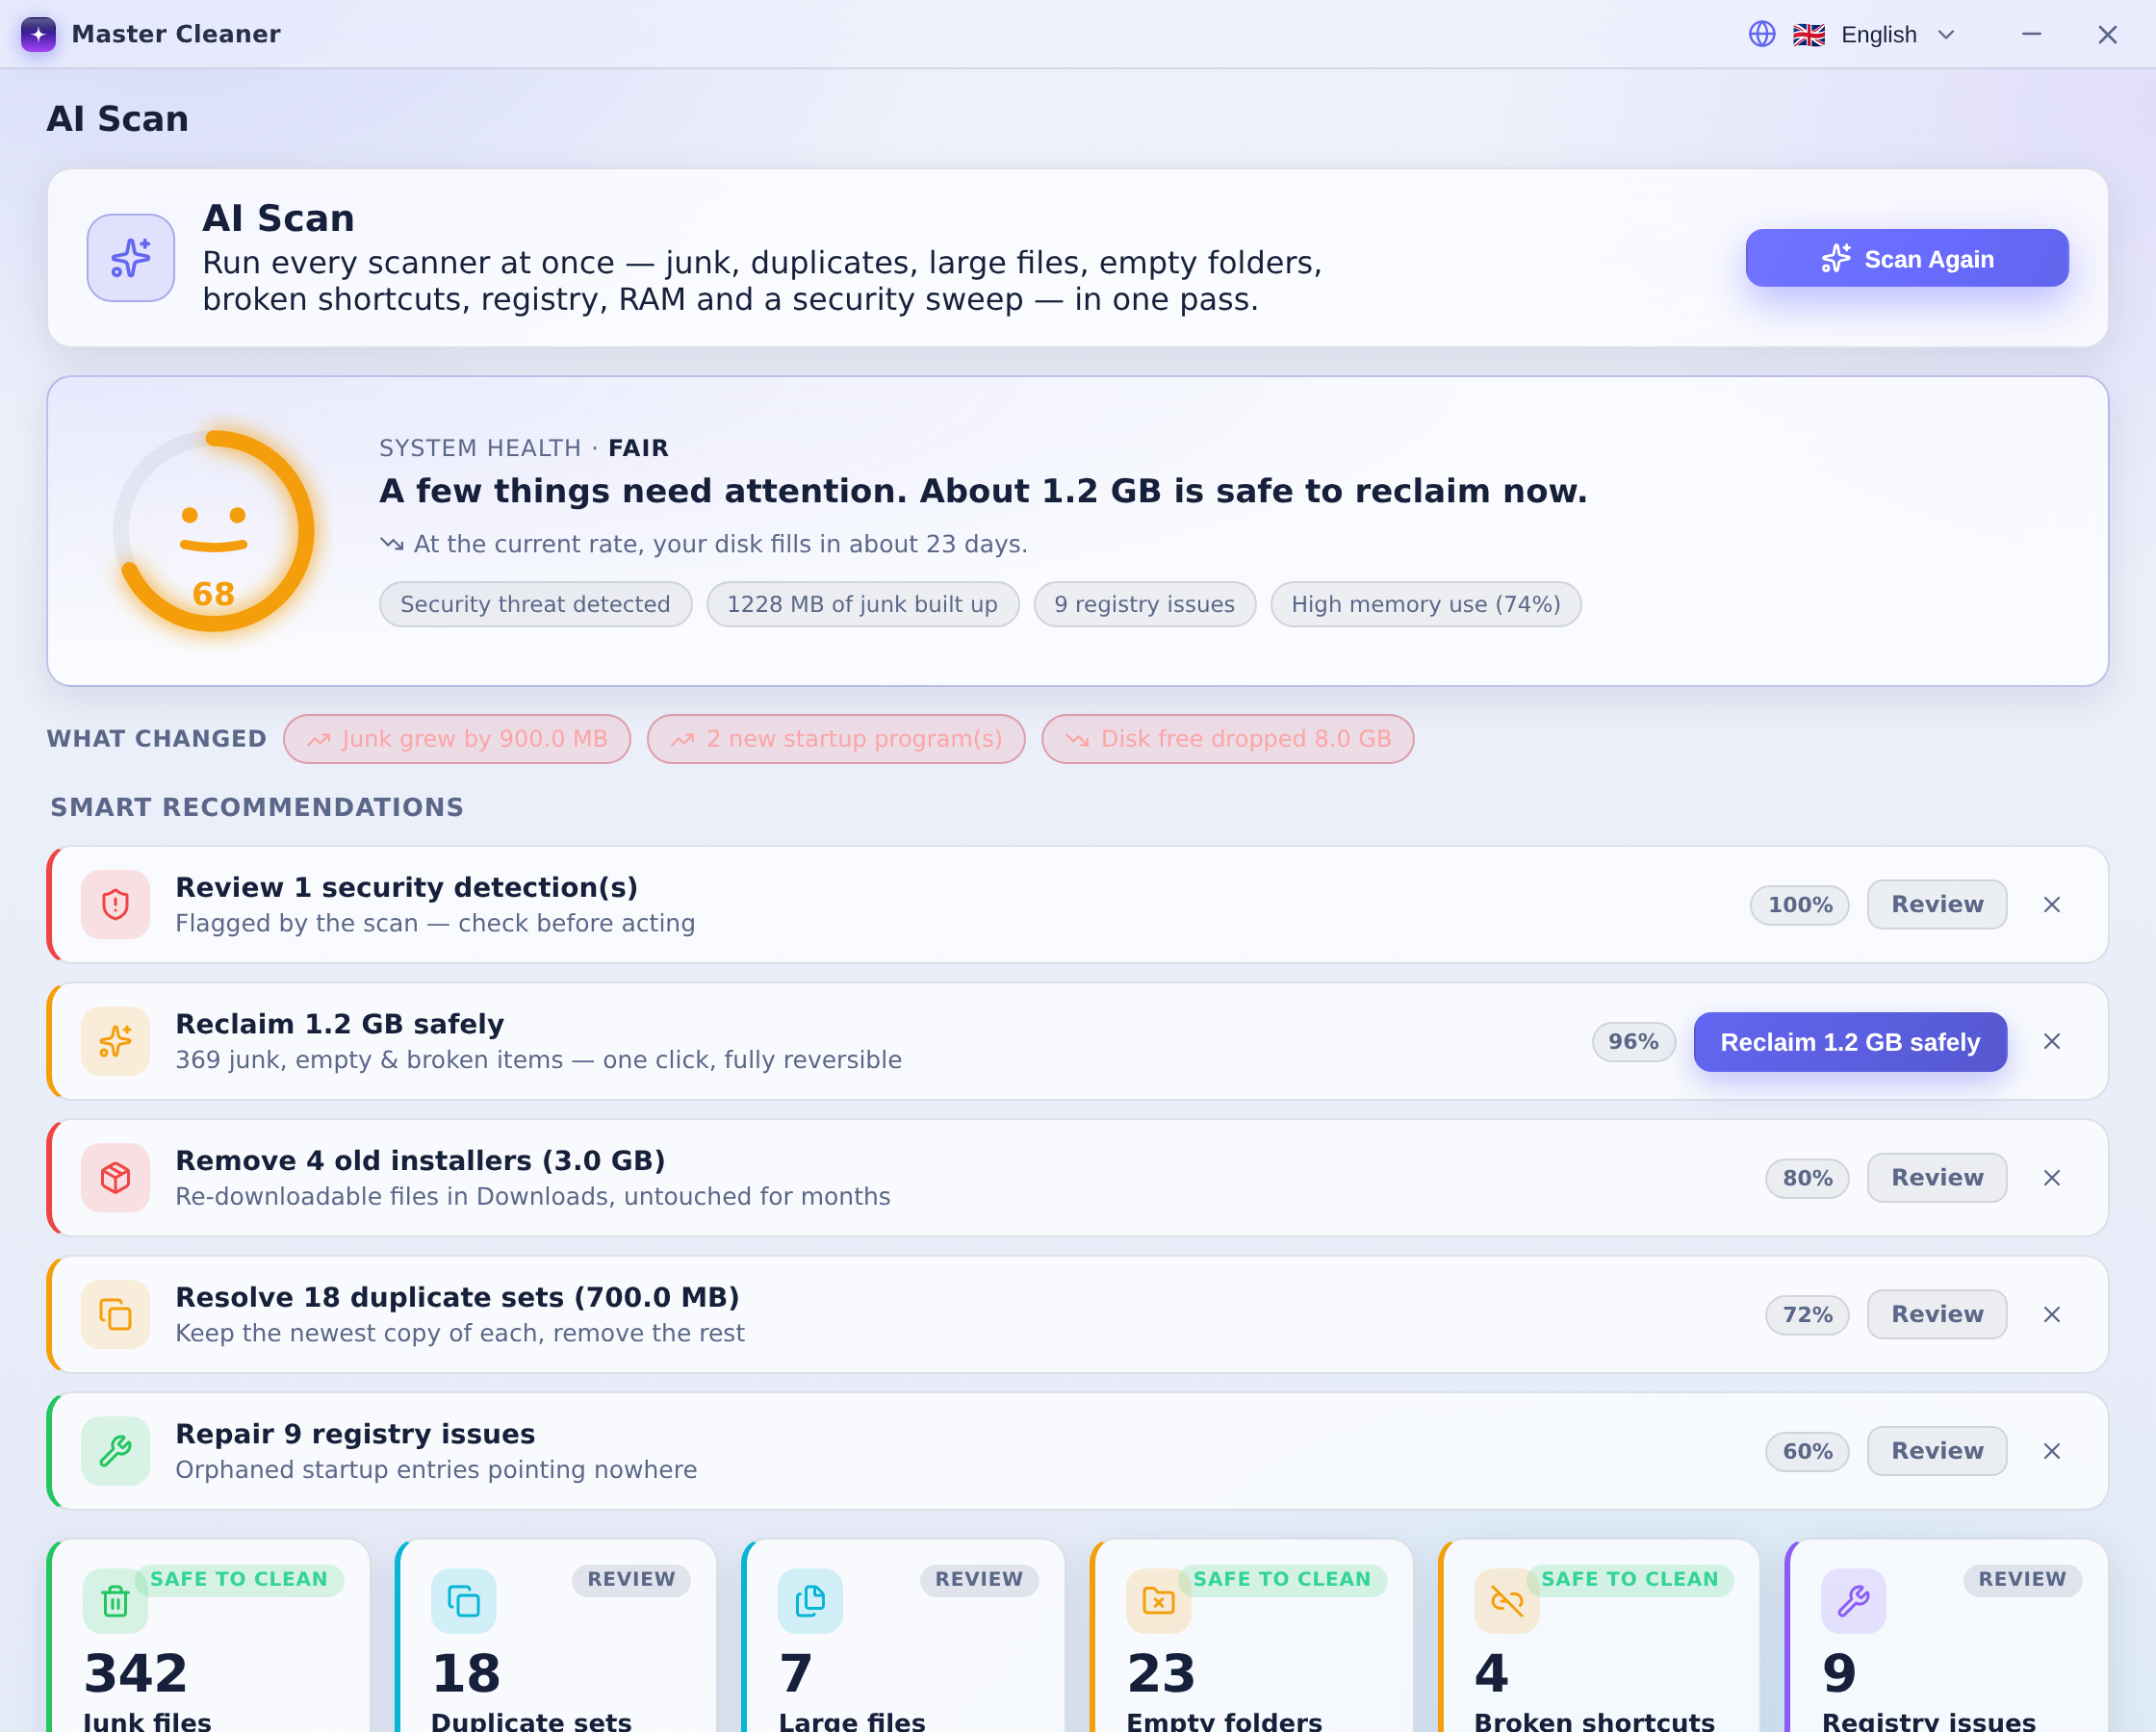Click the Empty folders card icon
Viewport: 2156px width, 1732px height.
pos(1159,1601)
